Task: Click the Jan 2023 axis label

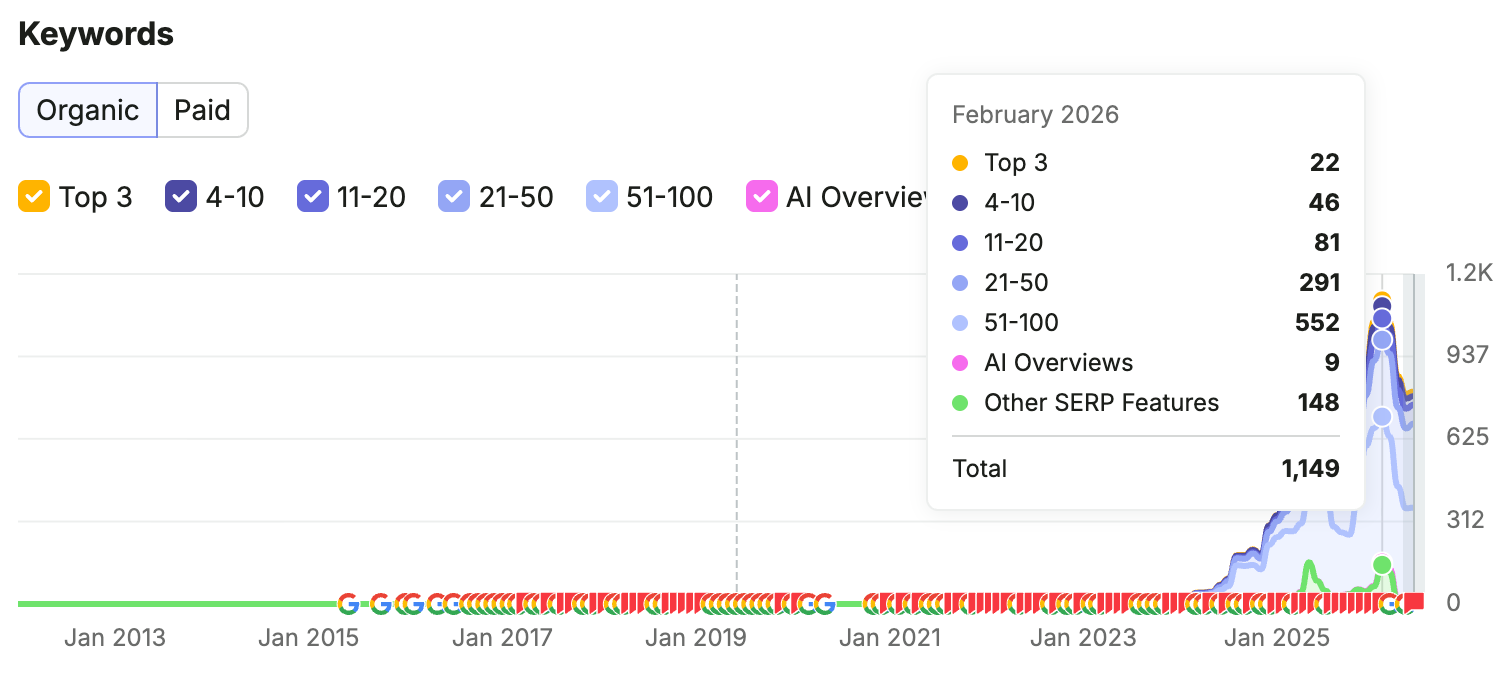Action: 1083,638
